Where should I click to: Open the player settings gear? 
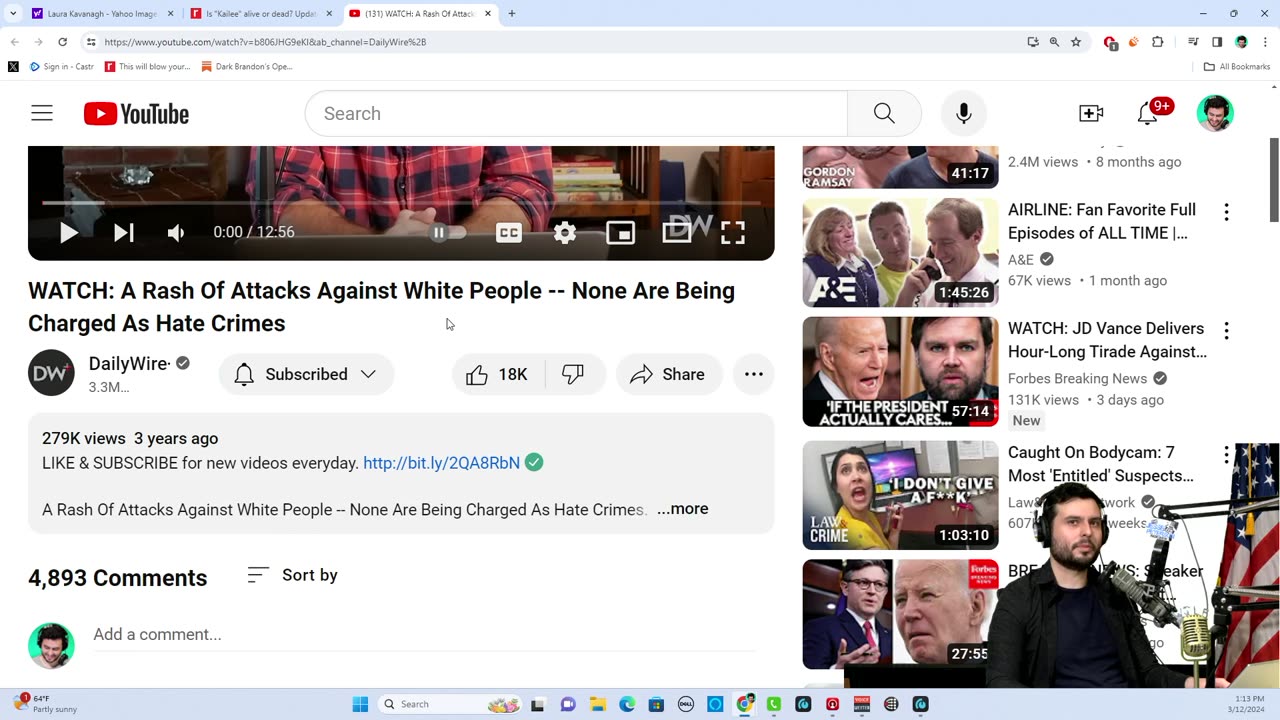pos(565,233)
